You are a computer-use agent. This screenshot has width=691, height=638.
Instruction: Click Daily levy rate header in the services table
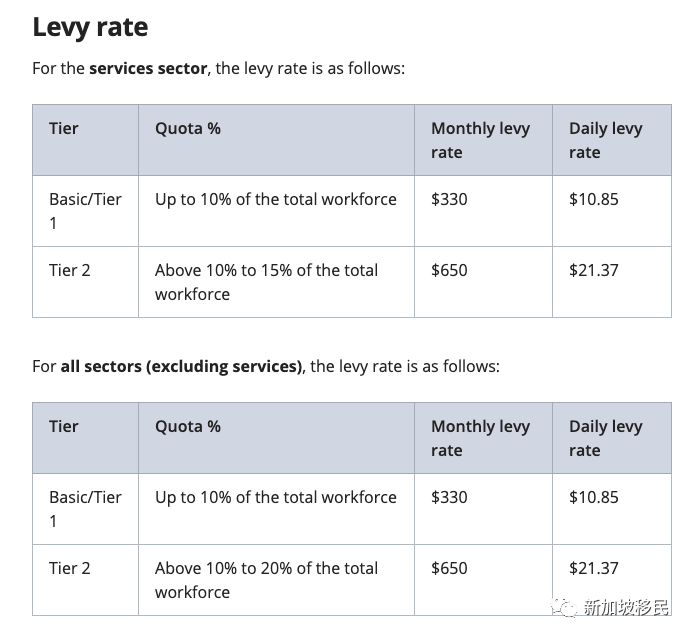click(x=606, y=140)
